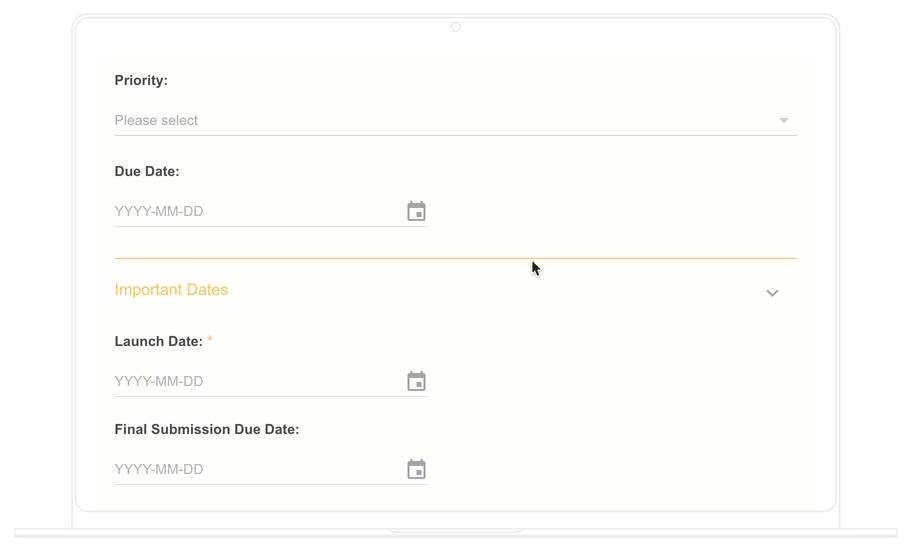915x552 pixels.
Task: Click the yellow divider above Important Dates
Action: coord(455,257)
